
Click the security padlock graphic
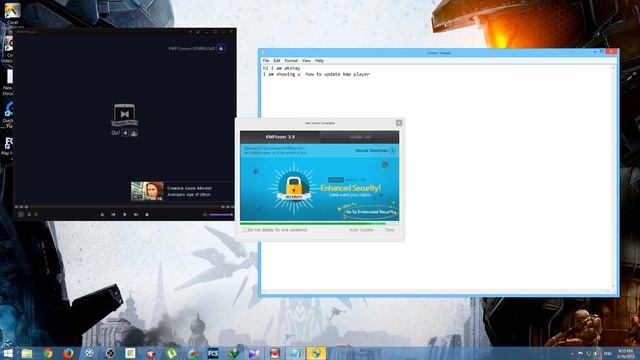[x=293, y=189]
